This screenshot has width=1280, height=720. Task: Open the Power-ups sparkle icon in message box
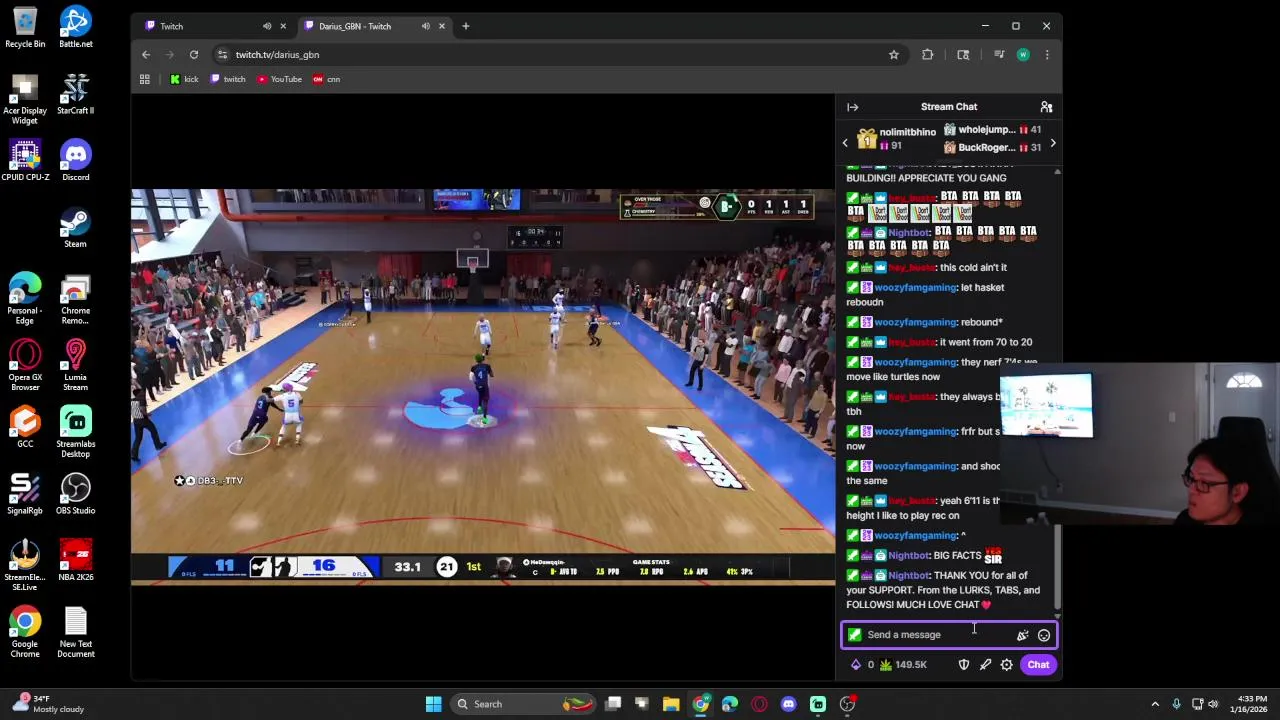pyautogui.click(x=1022, y=635)
